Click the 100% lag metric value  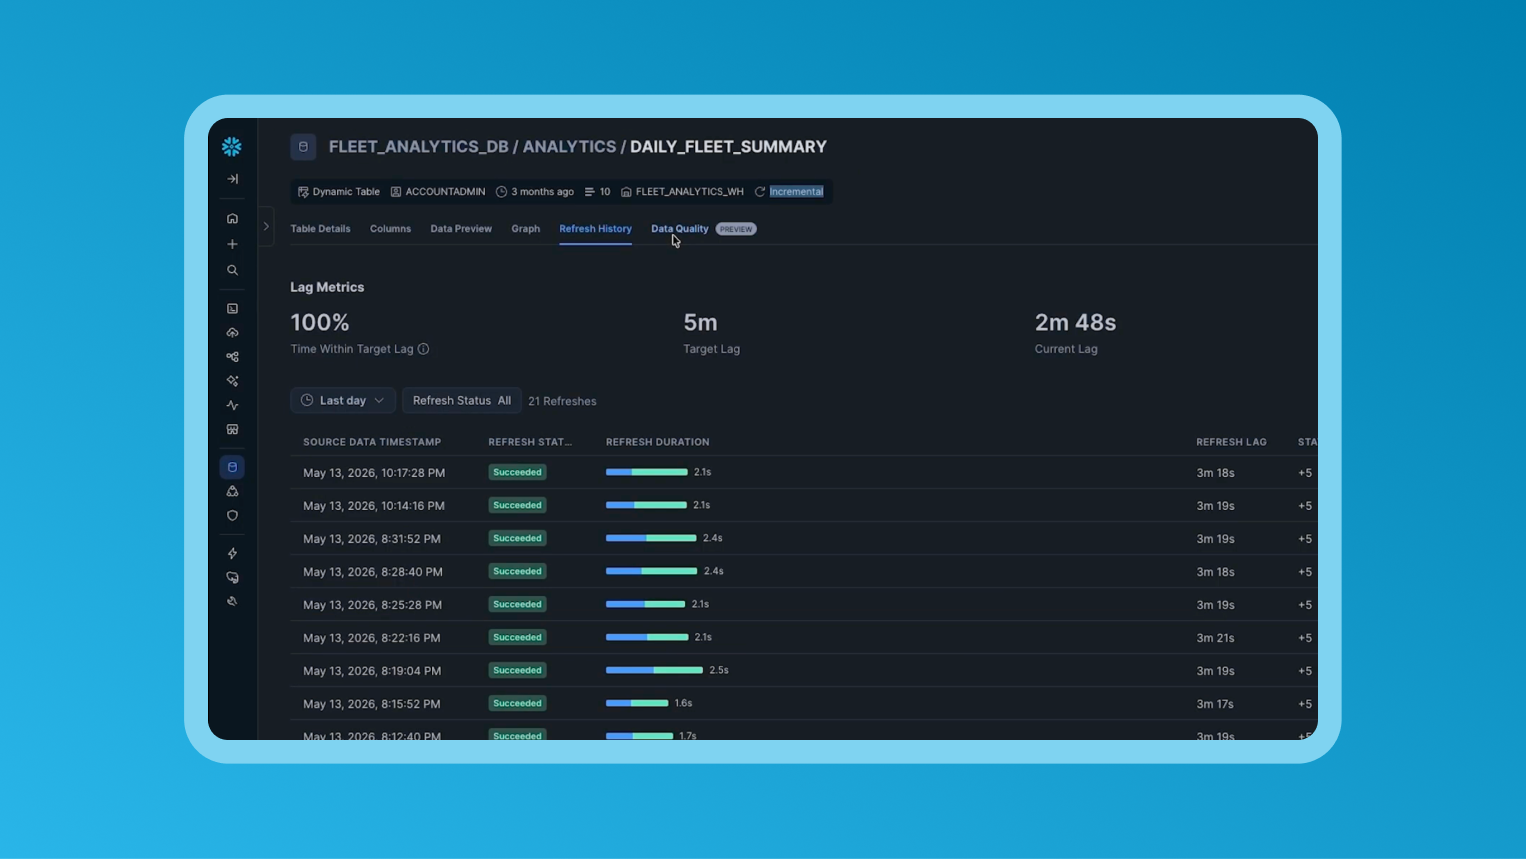[x=320, y=322]
